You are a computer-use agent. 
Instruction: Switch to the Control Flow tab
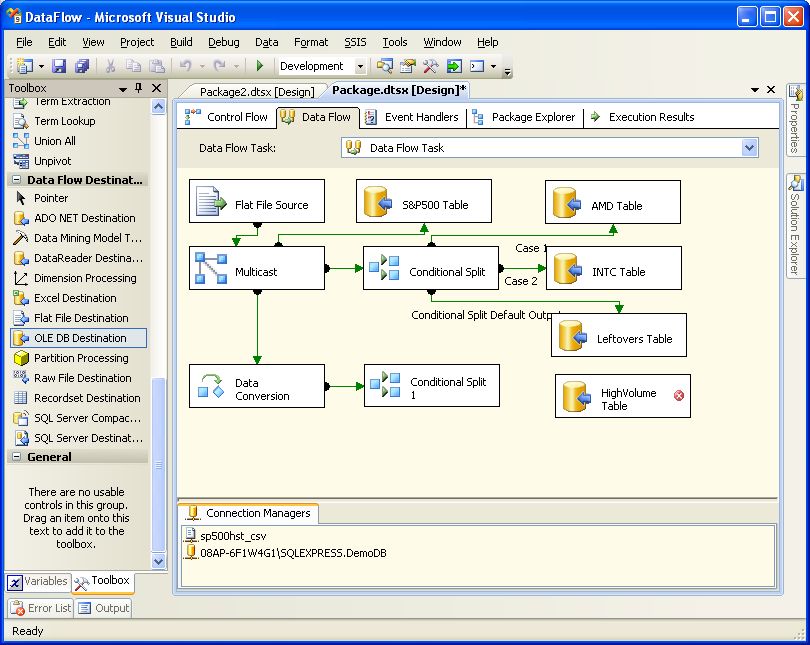[226, 117]
